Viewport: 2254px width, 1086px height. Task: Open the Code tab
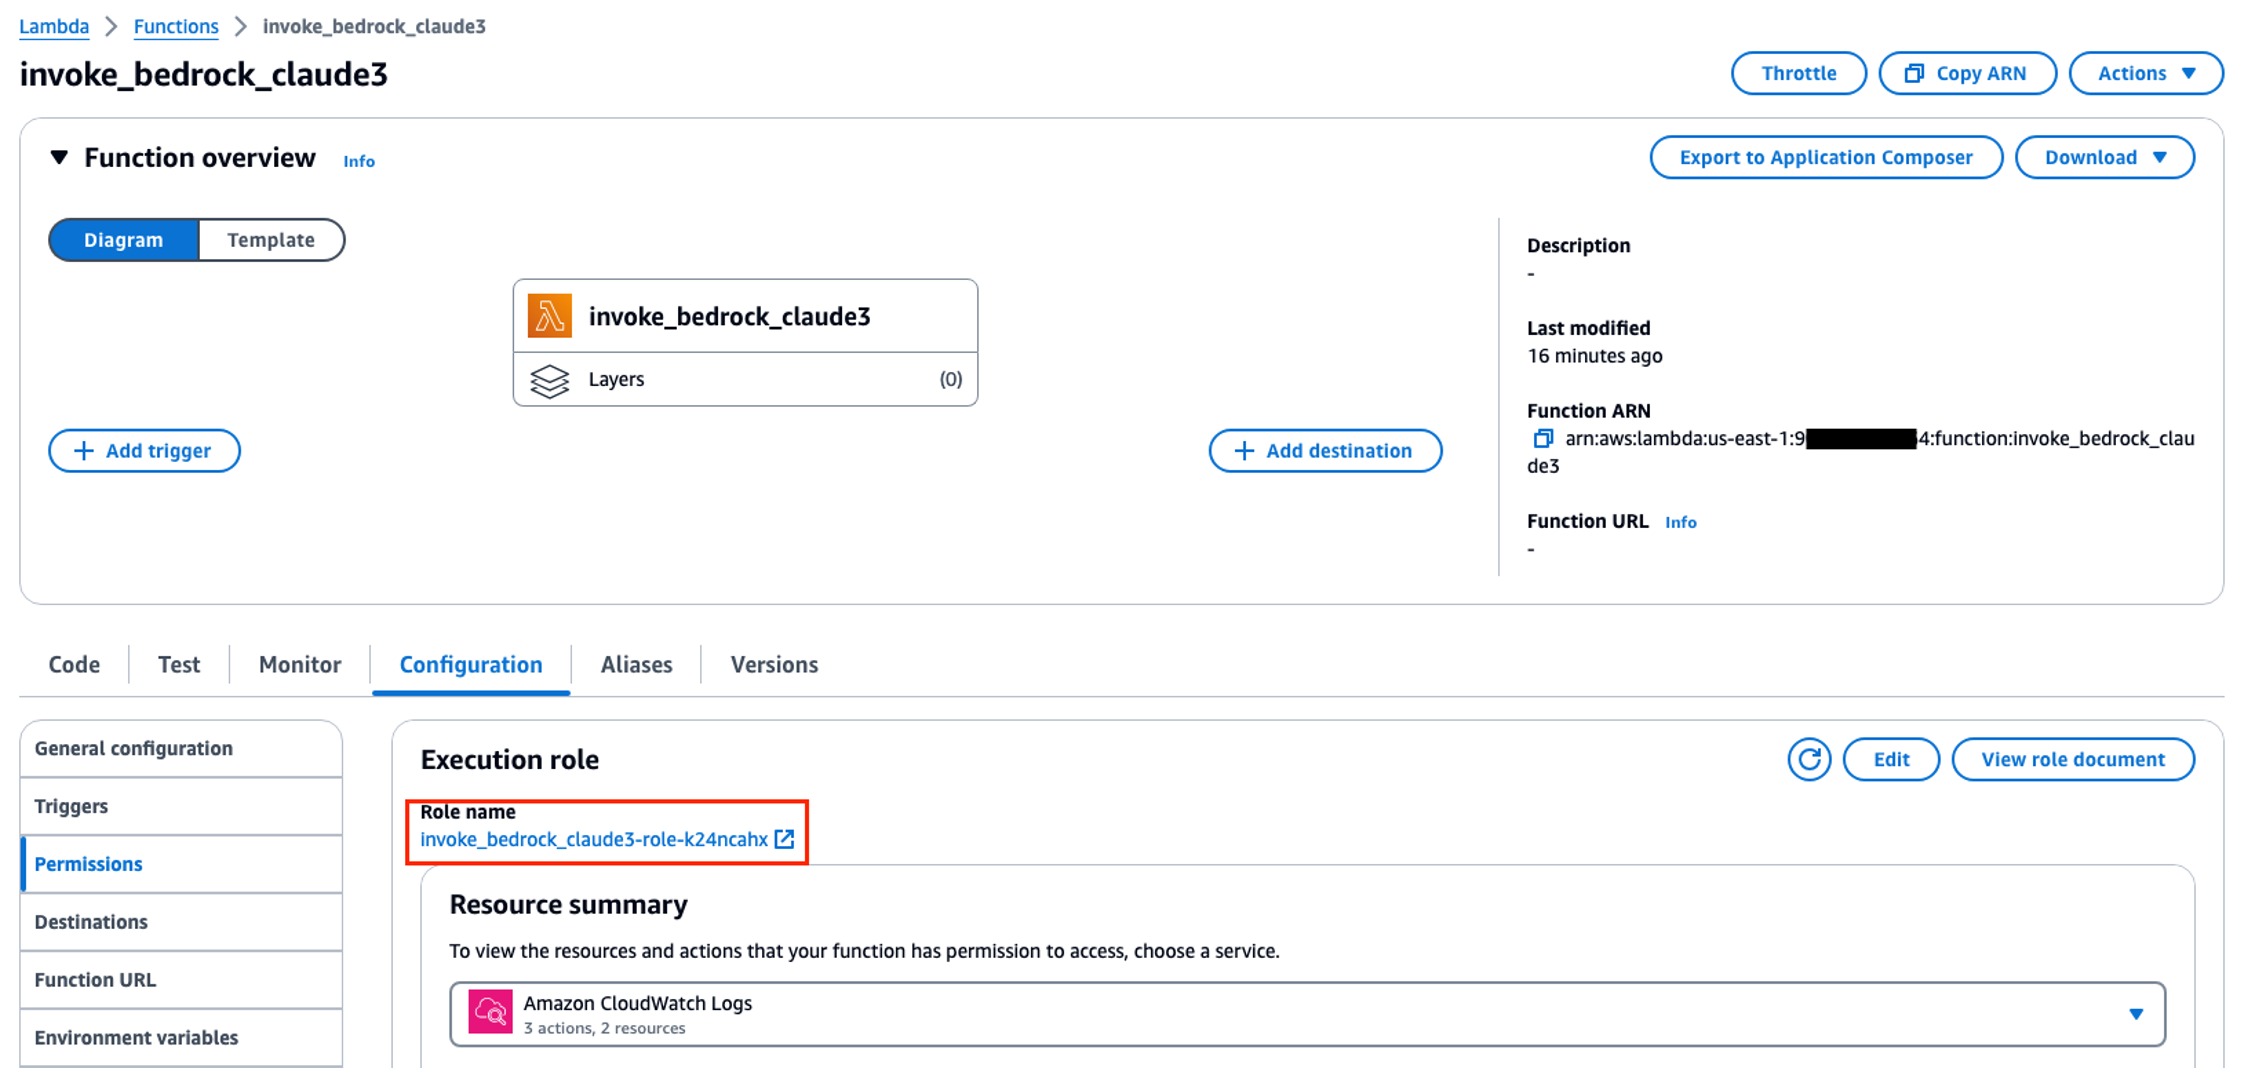click(x=74, y=664)
